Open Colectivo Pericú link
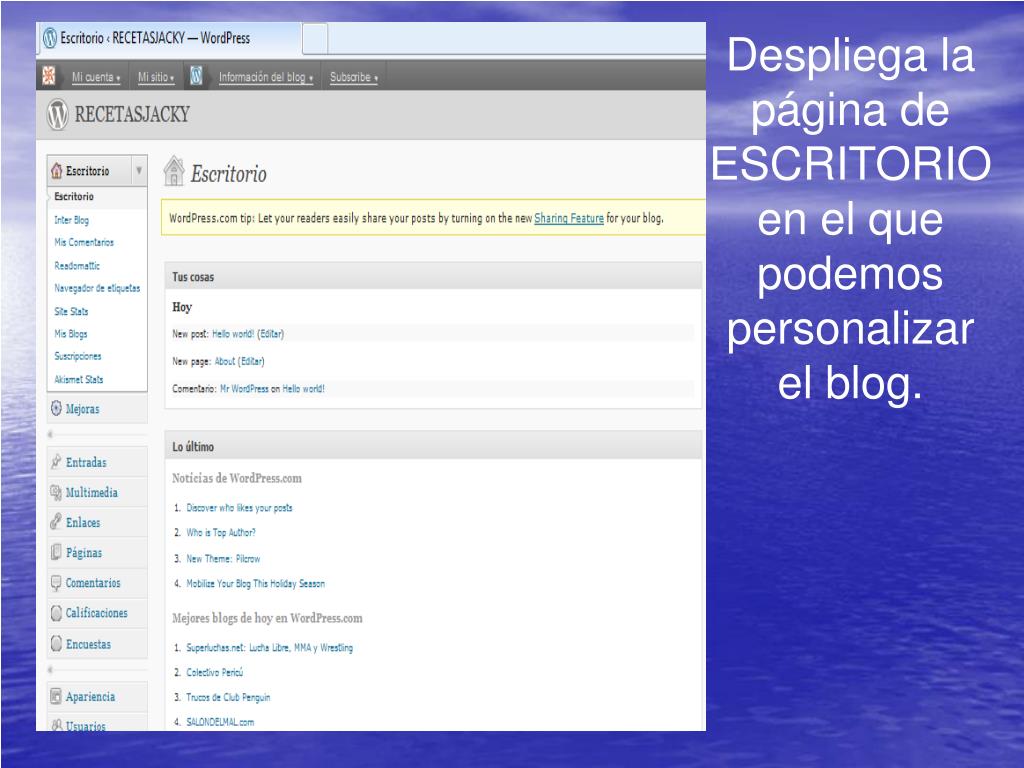The image size is (1024, 768). click(215, 672)
